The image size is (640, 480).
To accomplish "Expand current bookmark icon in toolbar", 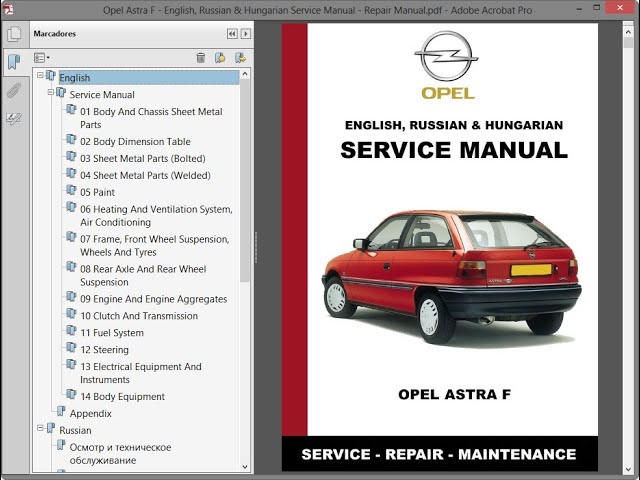I will [x=240, y=58].
